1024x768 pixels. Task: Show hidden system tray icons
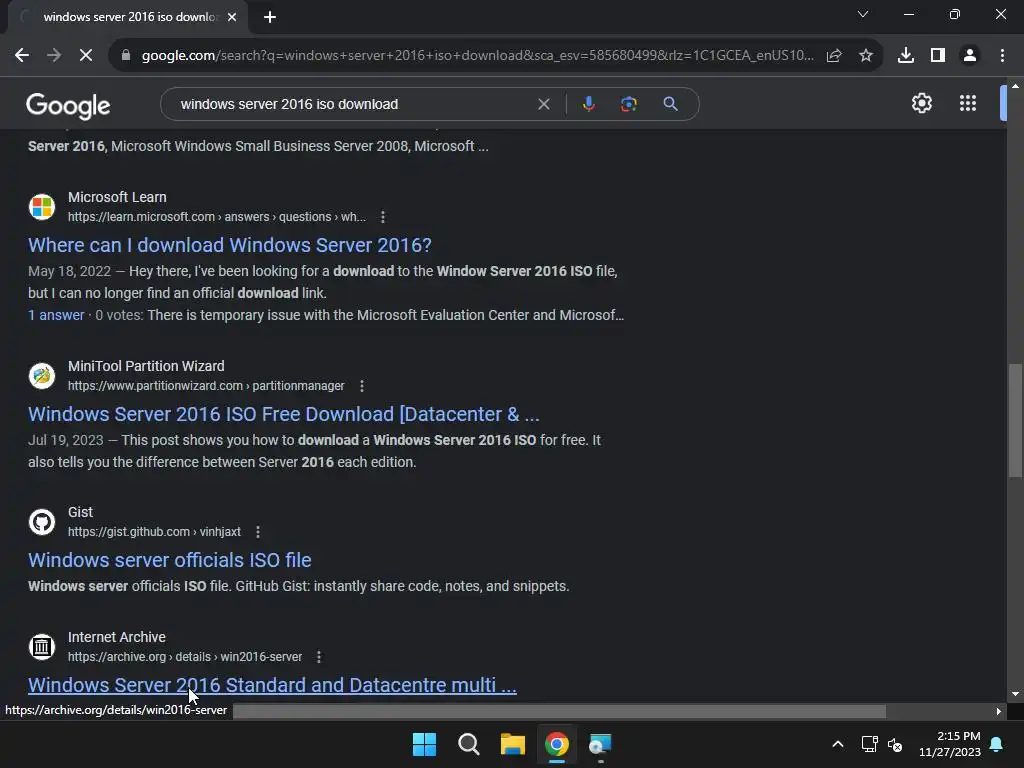tap(838, 744)
